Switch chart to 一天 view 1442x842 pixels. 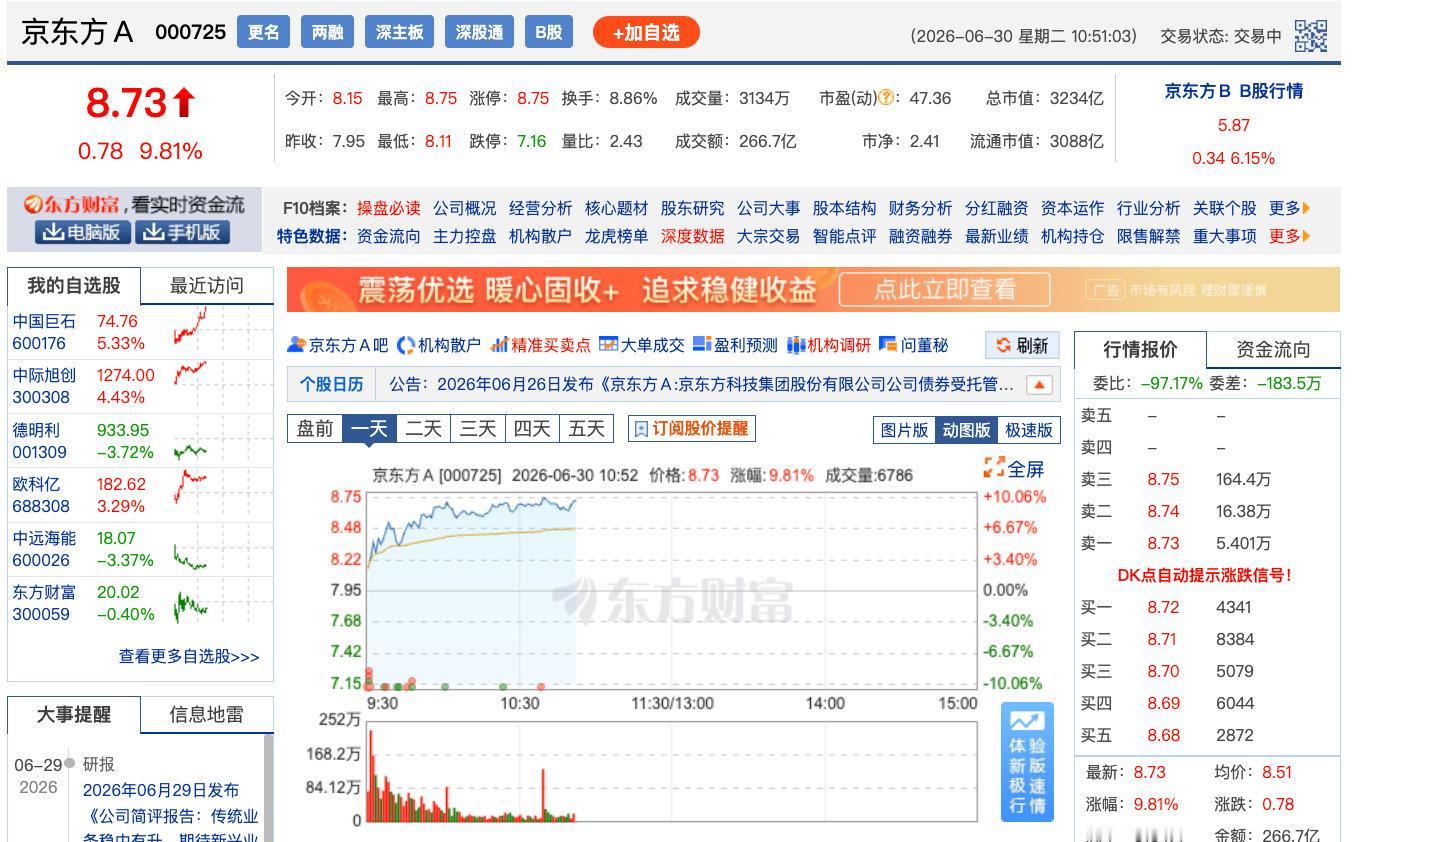click(369, 428)
